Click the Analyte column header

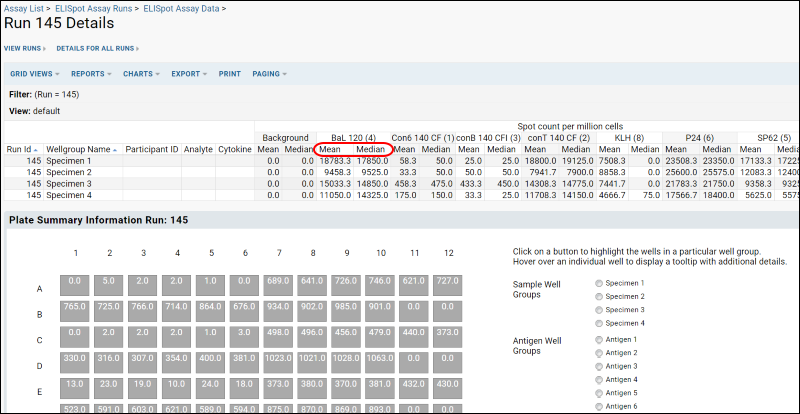(x=198, y=150)
